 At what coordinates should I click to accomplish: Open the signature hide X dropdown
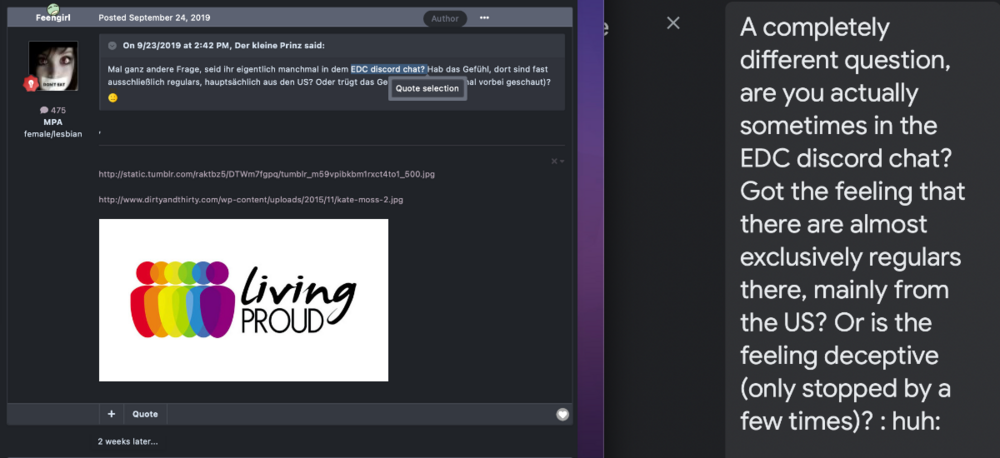(557, 161)
